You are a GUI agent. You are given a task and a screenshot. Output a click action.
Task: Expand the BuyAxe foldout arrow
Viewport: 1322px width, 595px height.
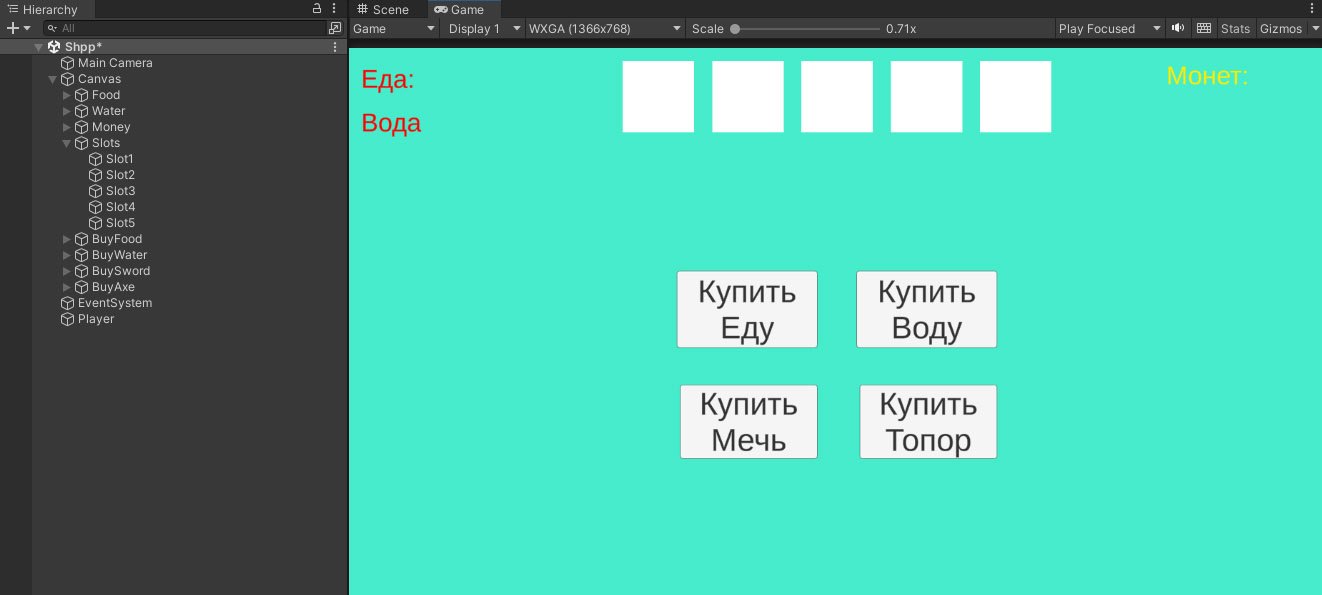coord(67,287)
